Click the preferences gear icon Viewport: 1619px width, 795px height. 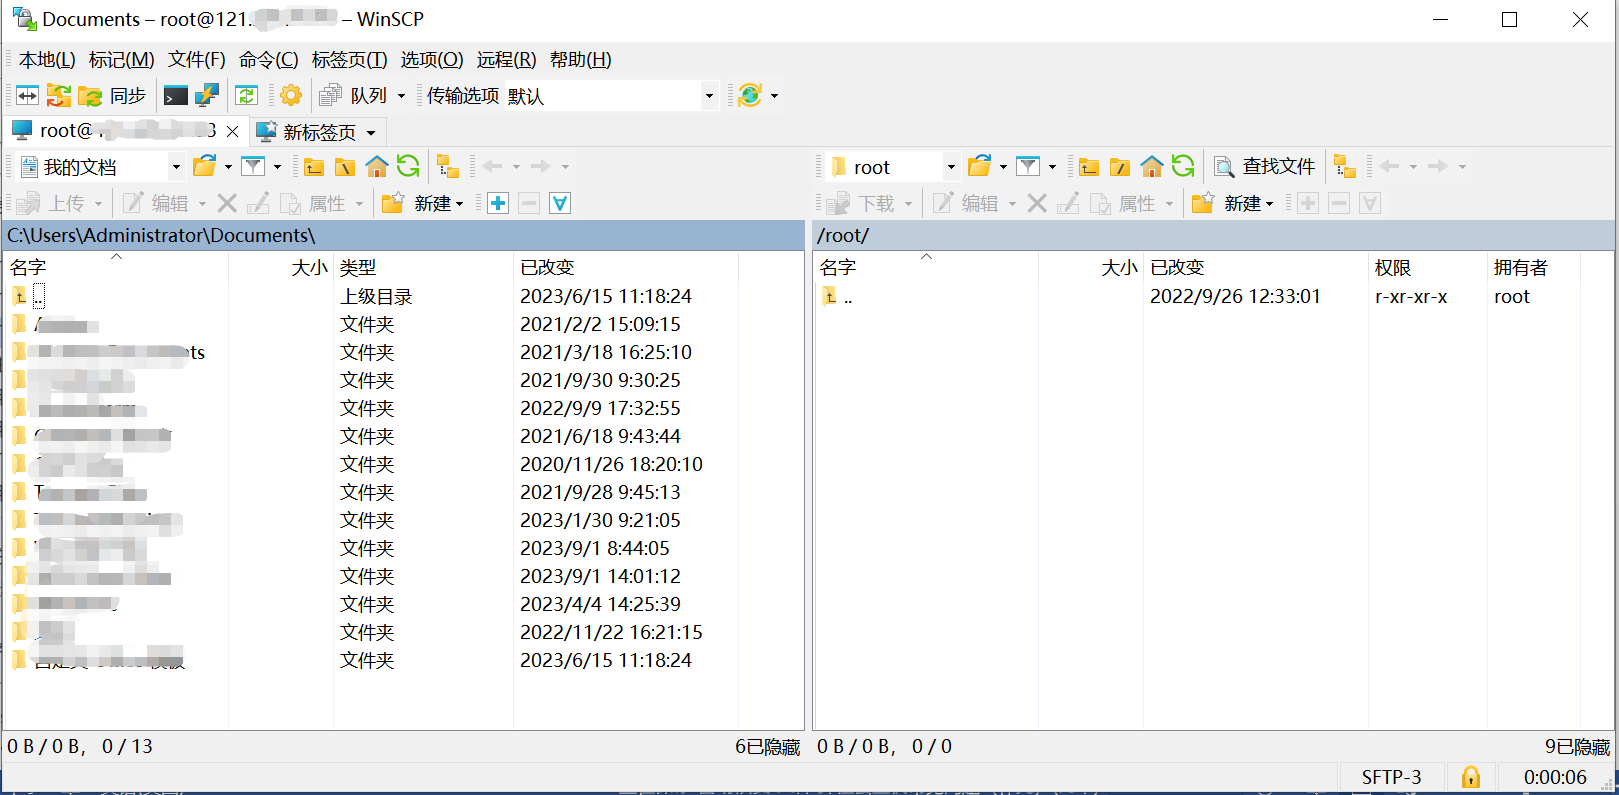click(291, 96)
